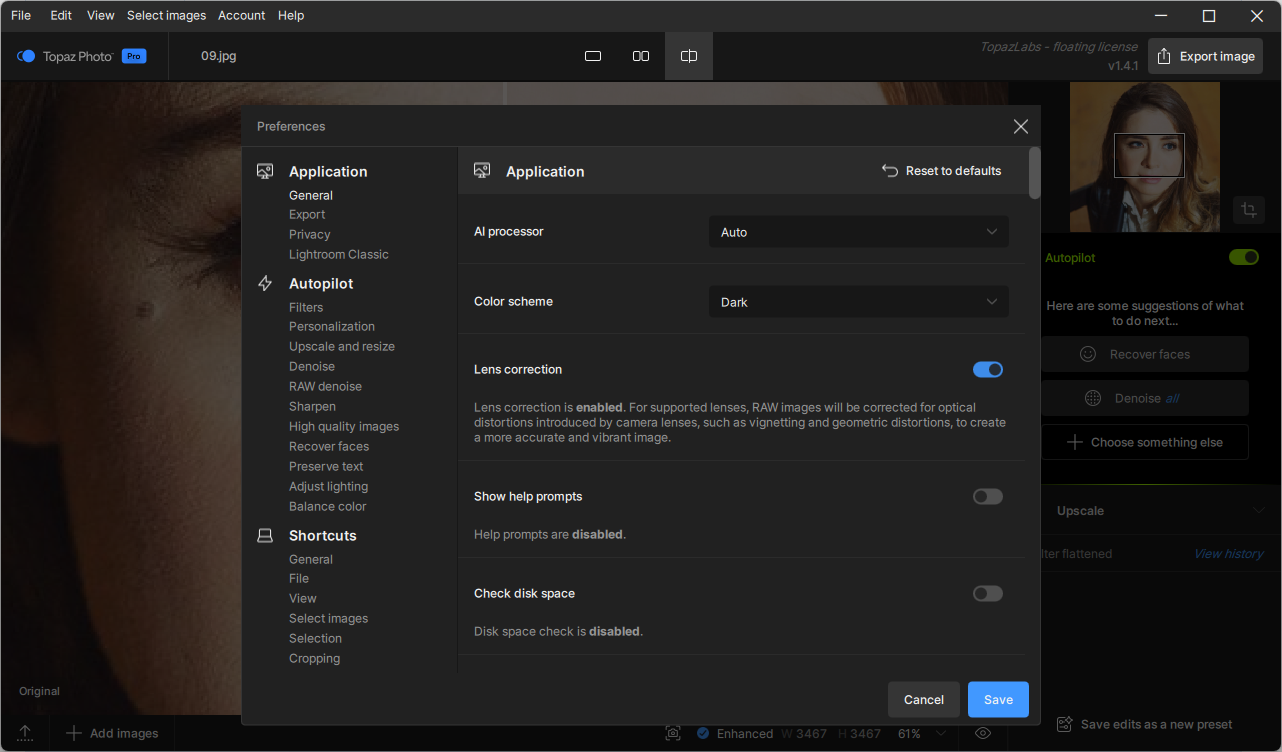Open the Color scheme dropdown
This screenshot has height=752, width=1282.
858,302
